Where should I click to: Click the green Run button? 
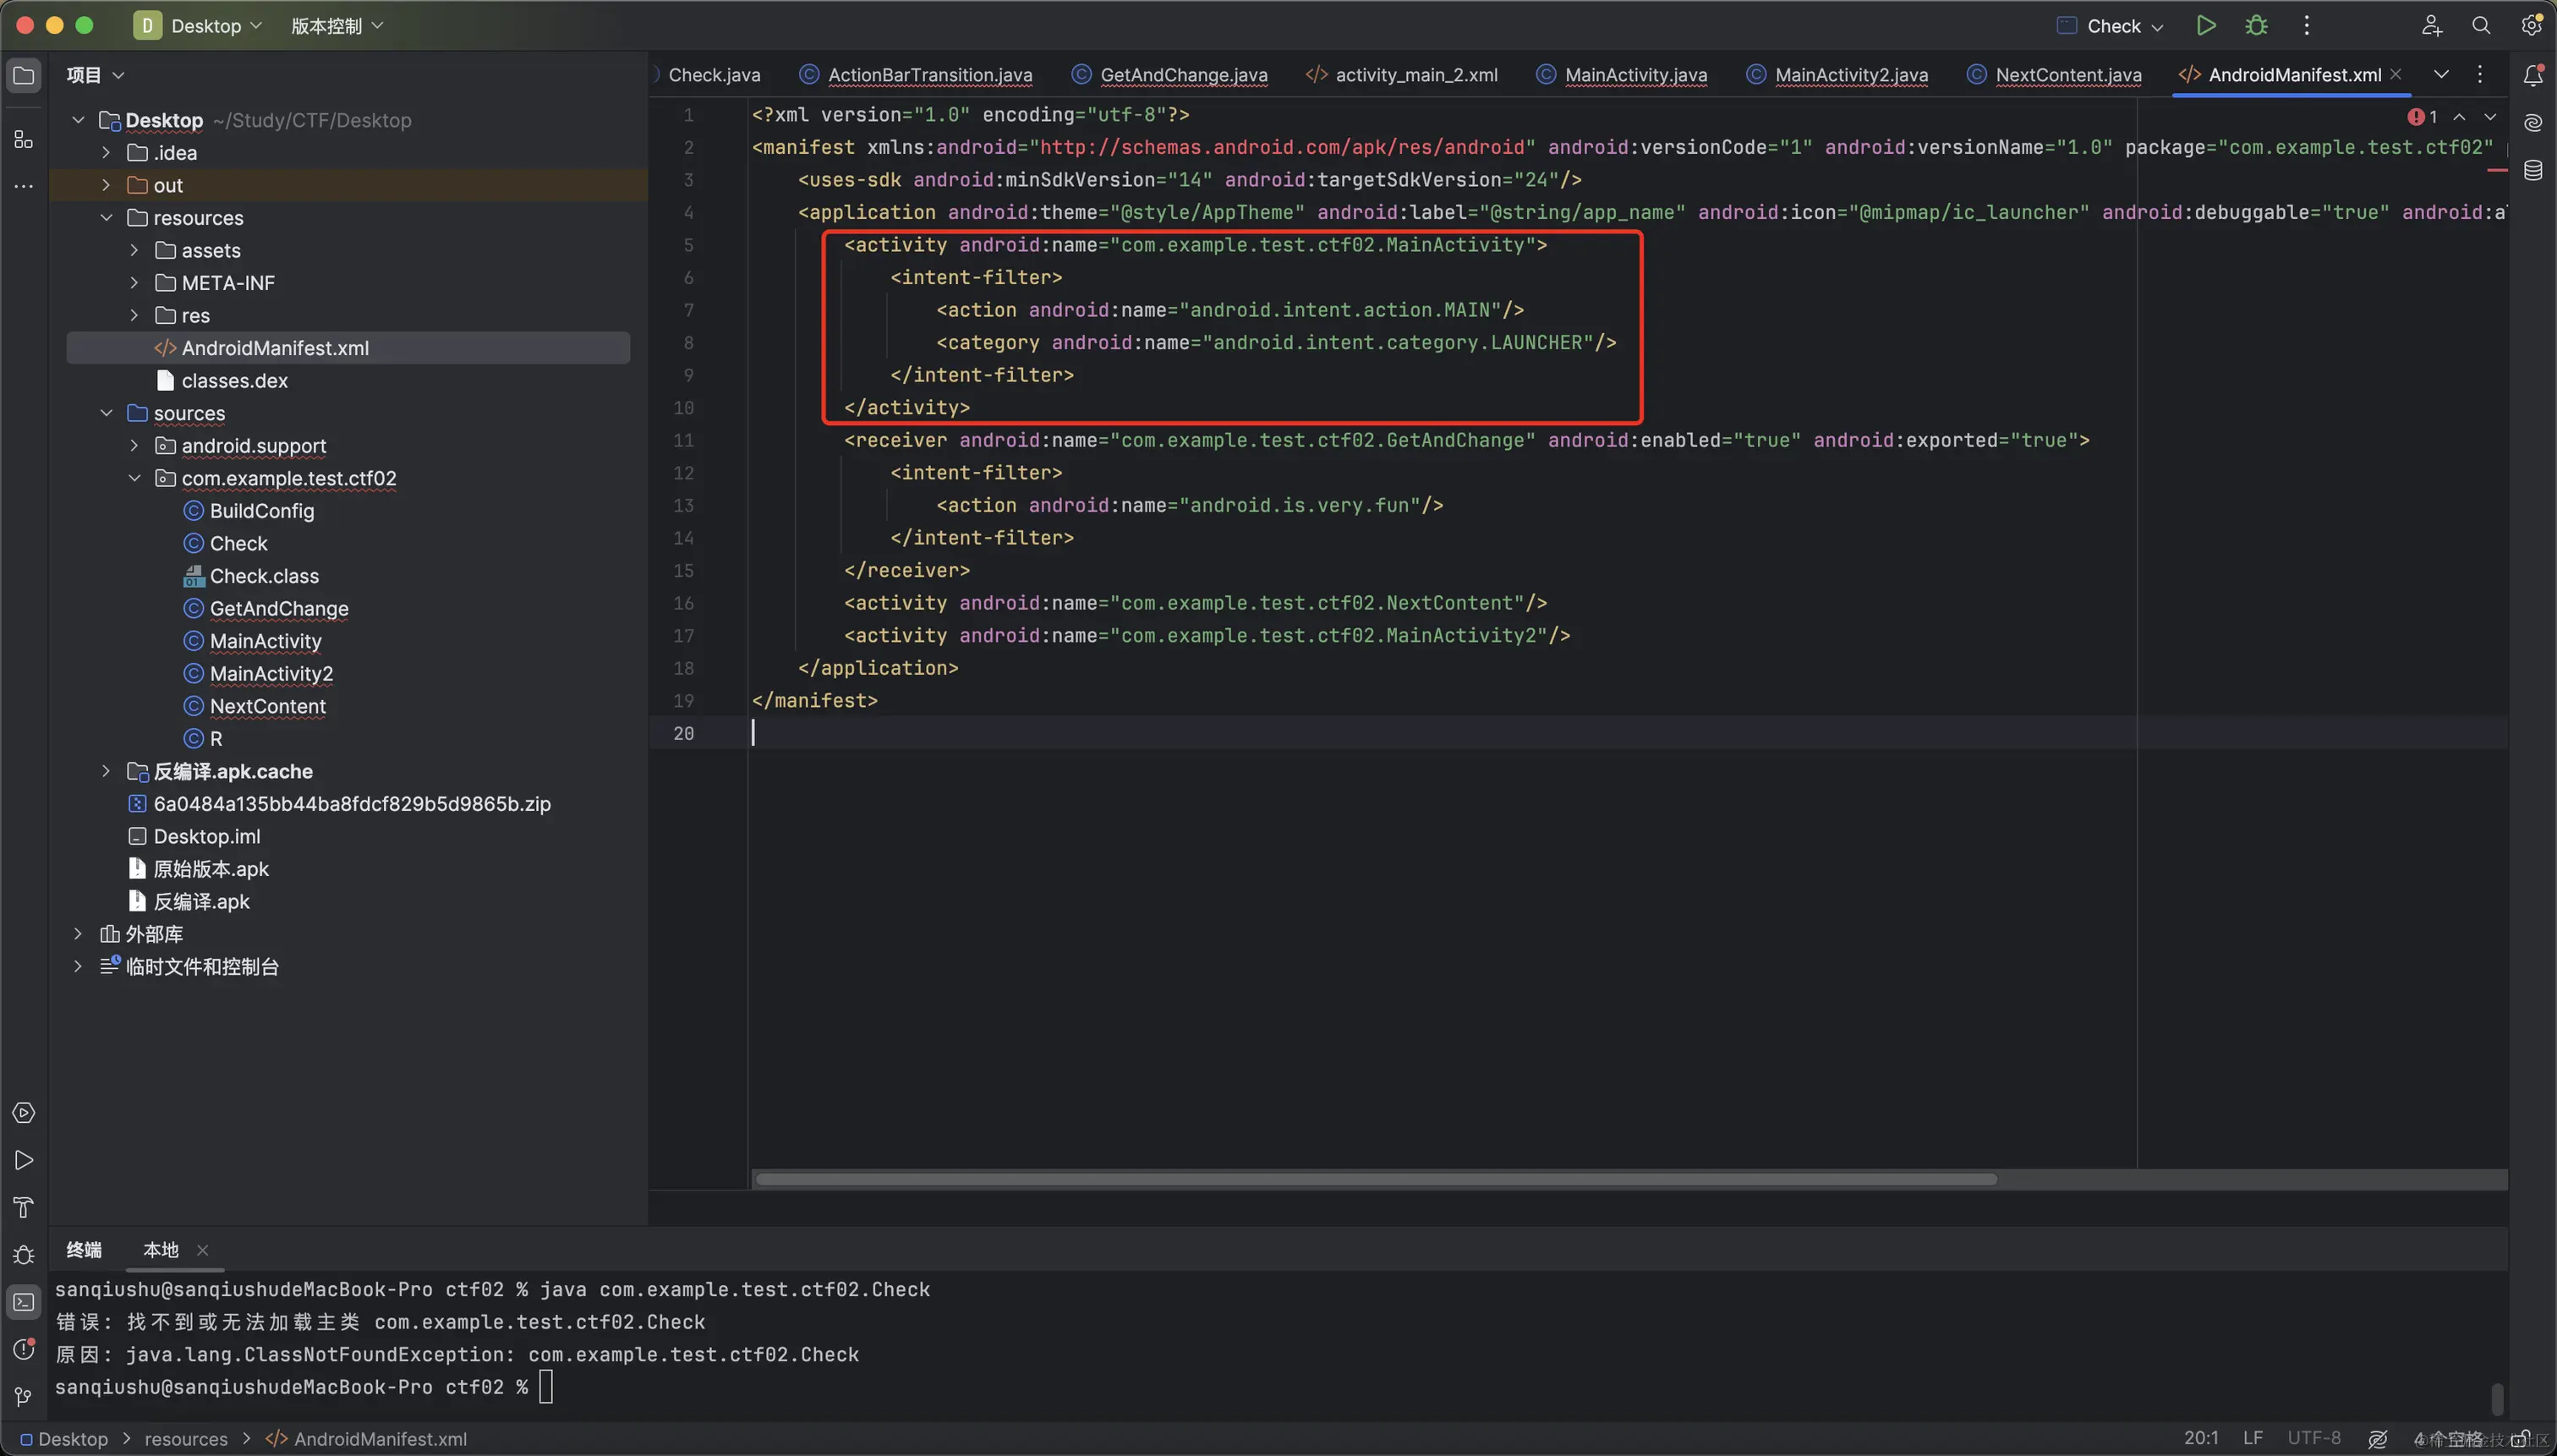point(2205,25)
